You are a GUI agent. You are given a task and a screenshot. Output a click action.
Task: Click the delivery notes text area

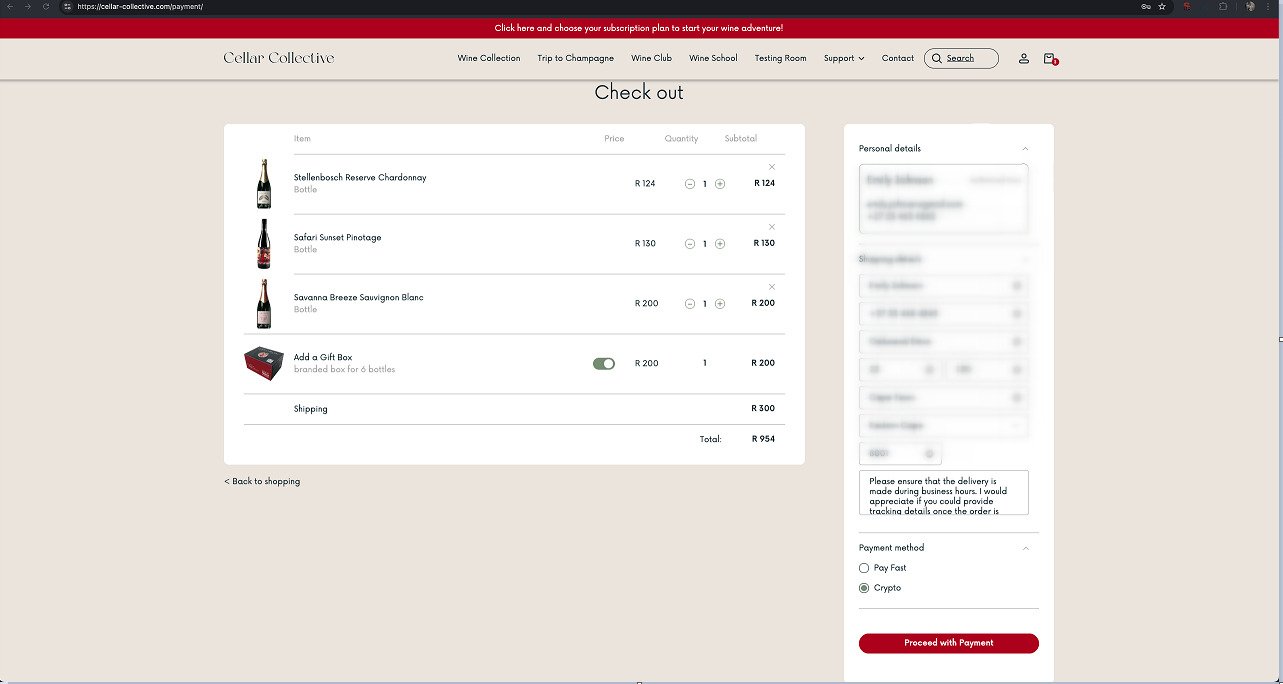coord(944,493)
